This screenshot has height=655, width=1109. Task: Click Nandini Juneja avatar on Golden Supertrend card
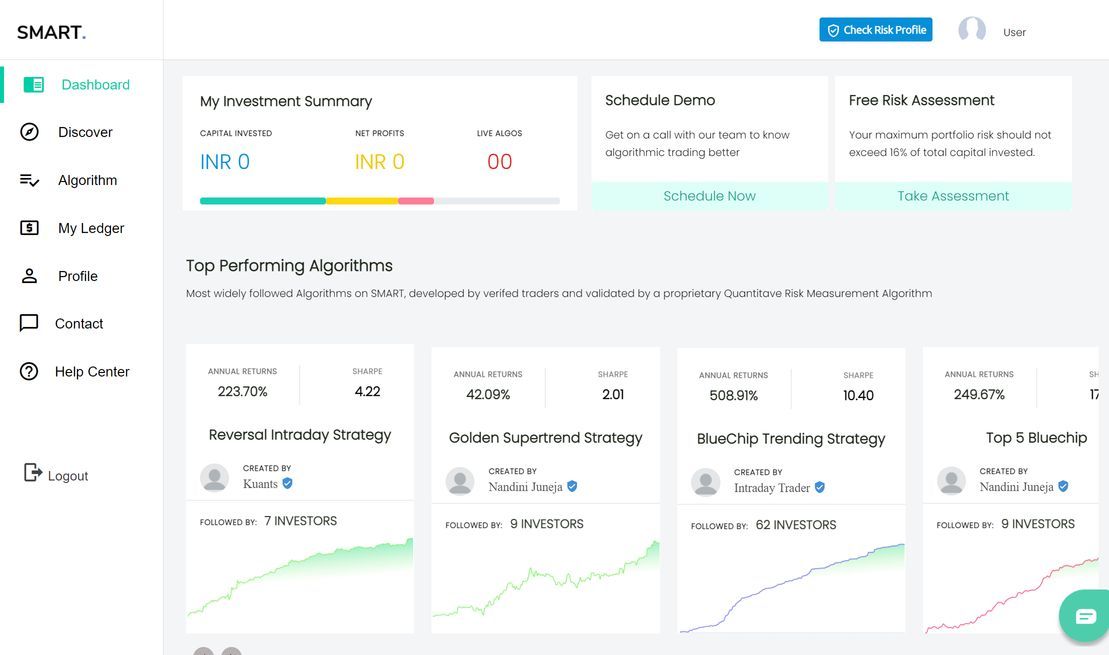(460, 481)
